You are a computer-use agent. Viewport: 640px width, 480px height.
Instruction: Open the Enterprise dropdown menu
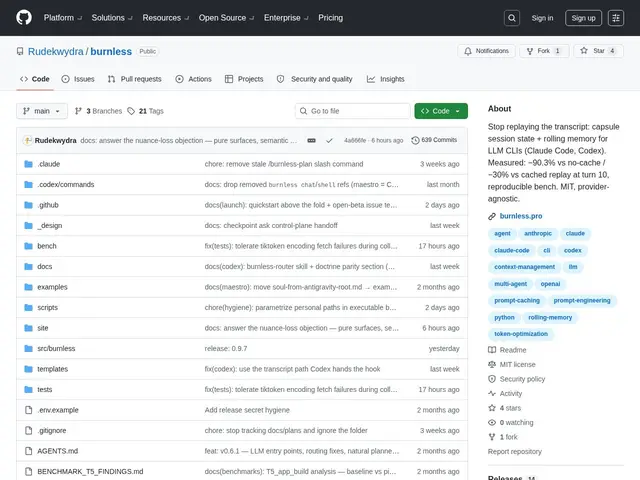(286, 18)
